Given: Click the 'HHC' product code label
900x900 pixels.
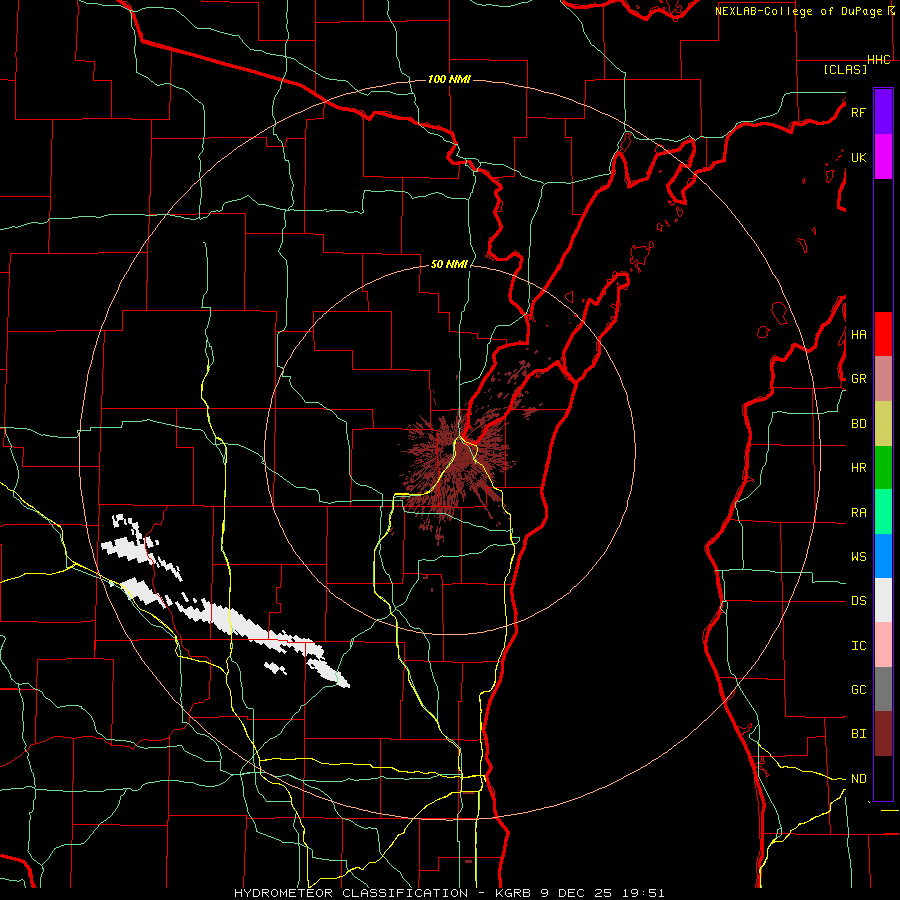Looking at the screenshot, I should 879,60.
